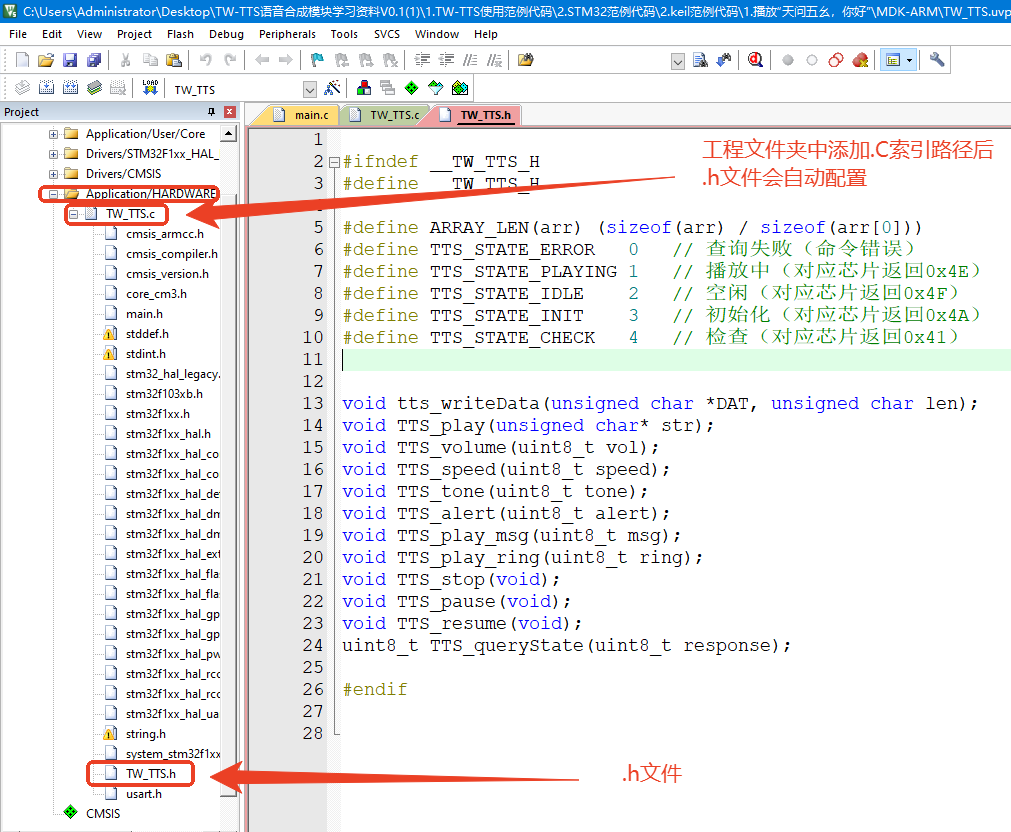Open a file using the Open folder icon
Screen dimensions: 1011x832
click(46, 60)
